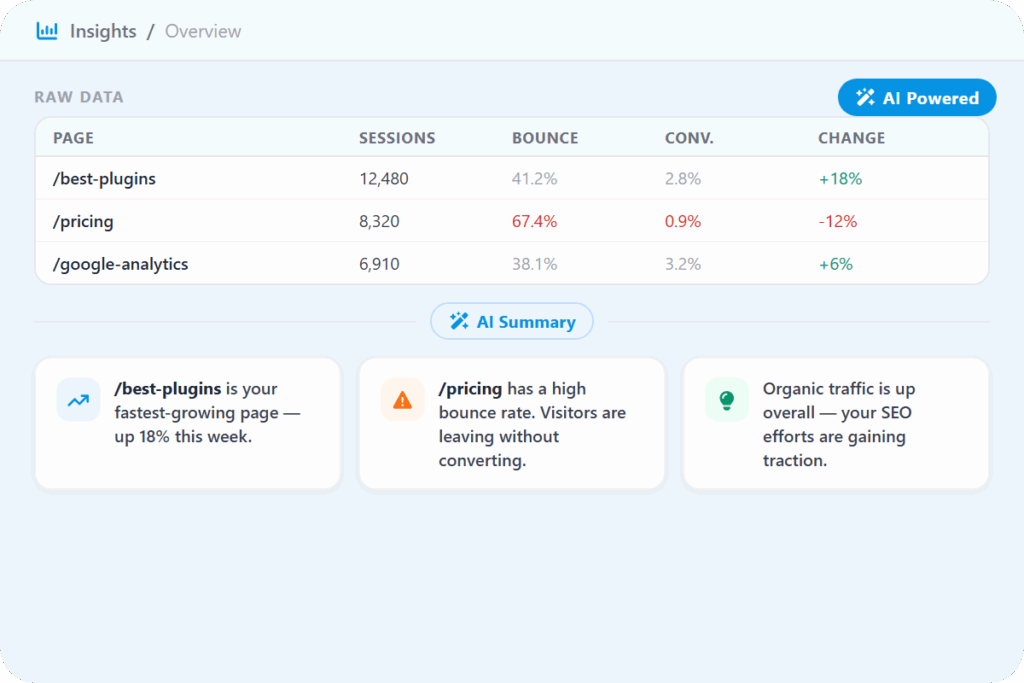Click the trending-up arrow icon
The image size is (1024, 683).
(78, 400)
